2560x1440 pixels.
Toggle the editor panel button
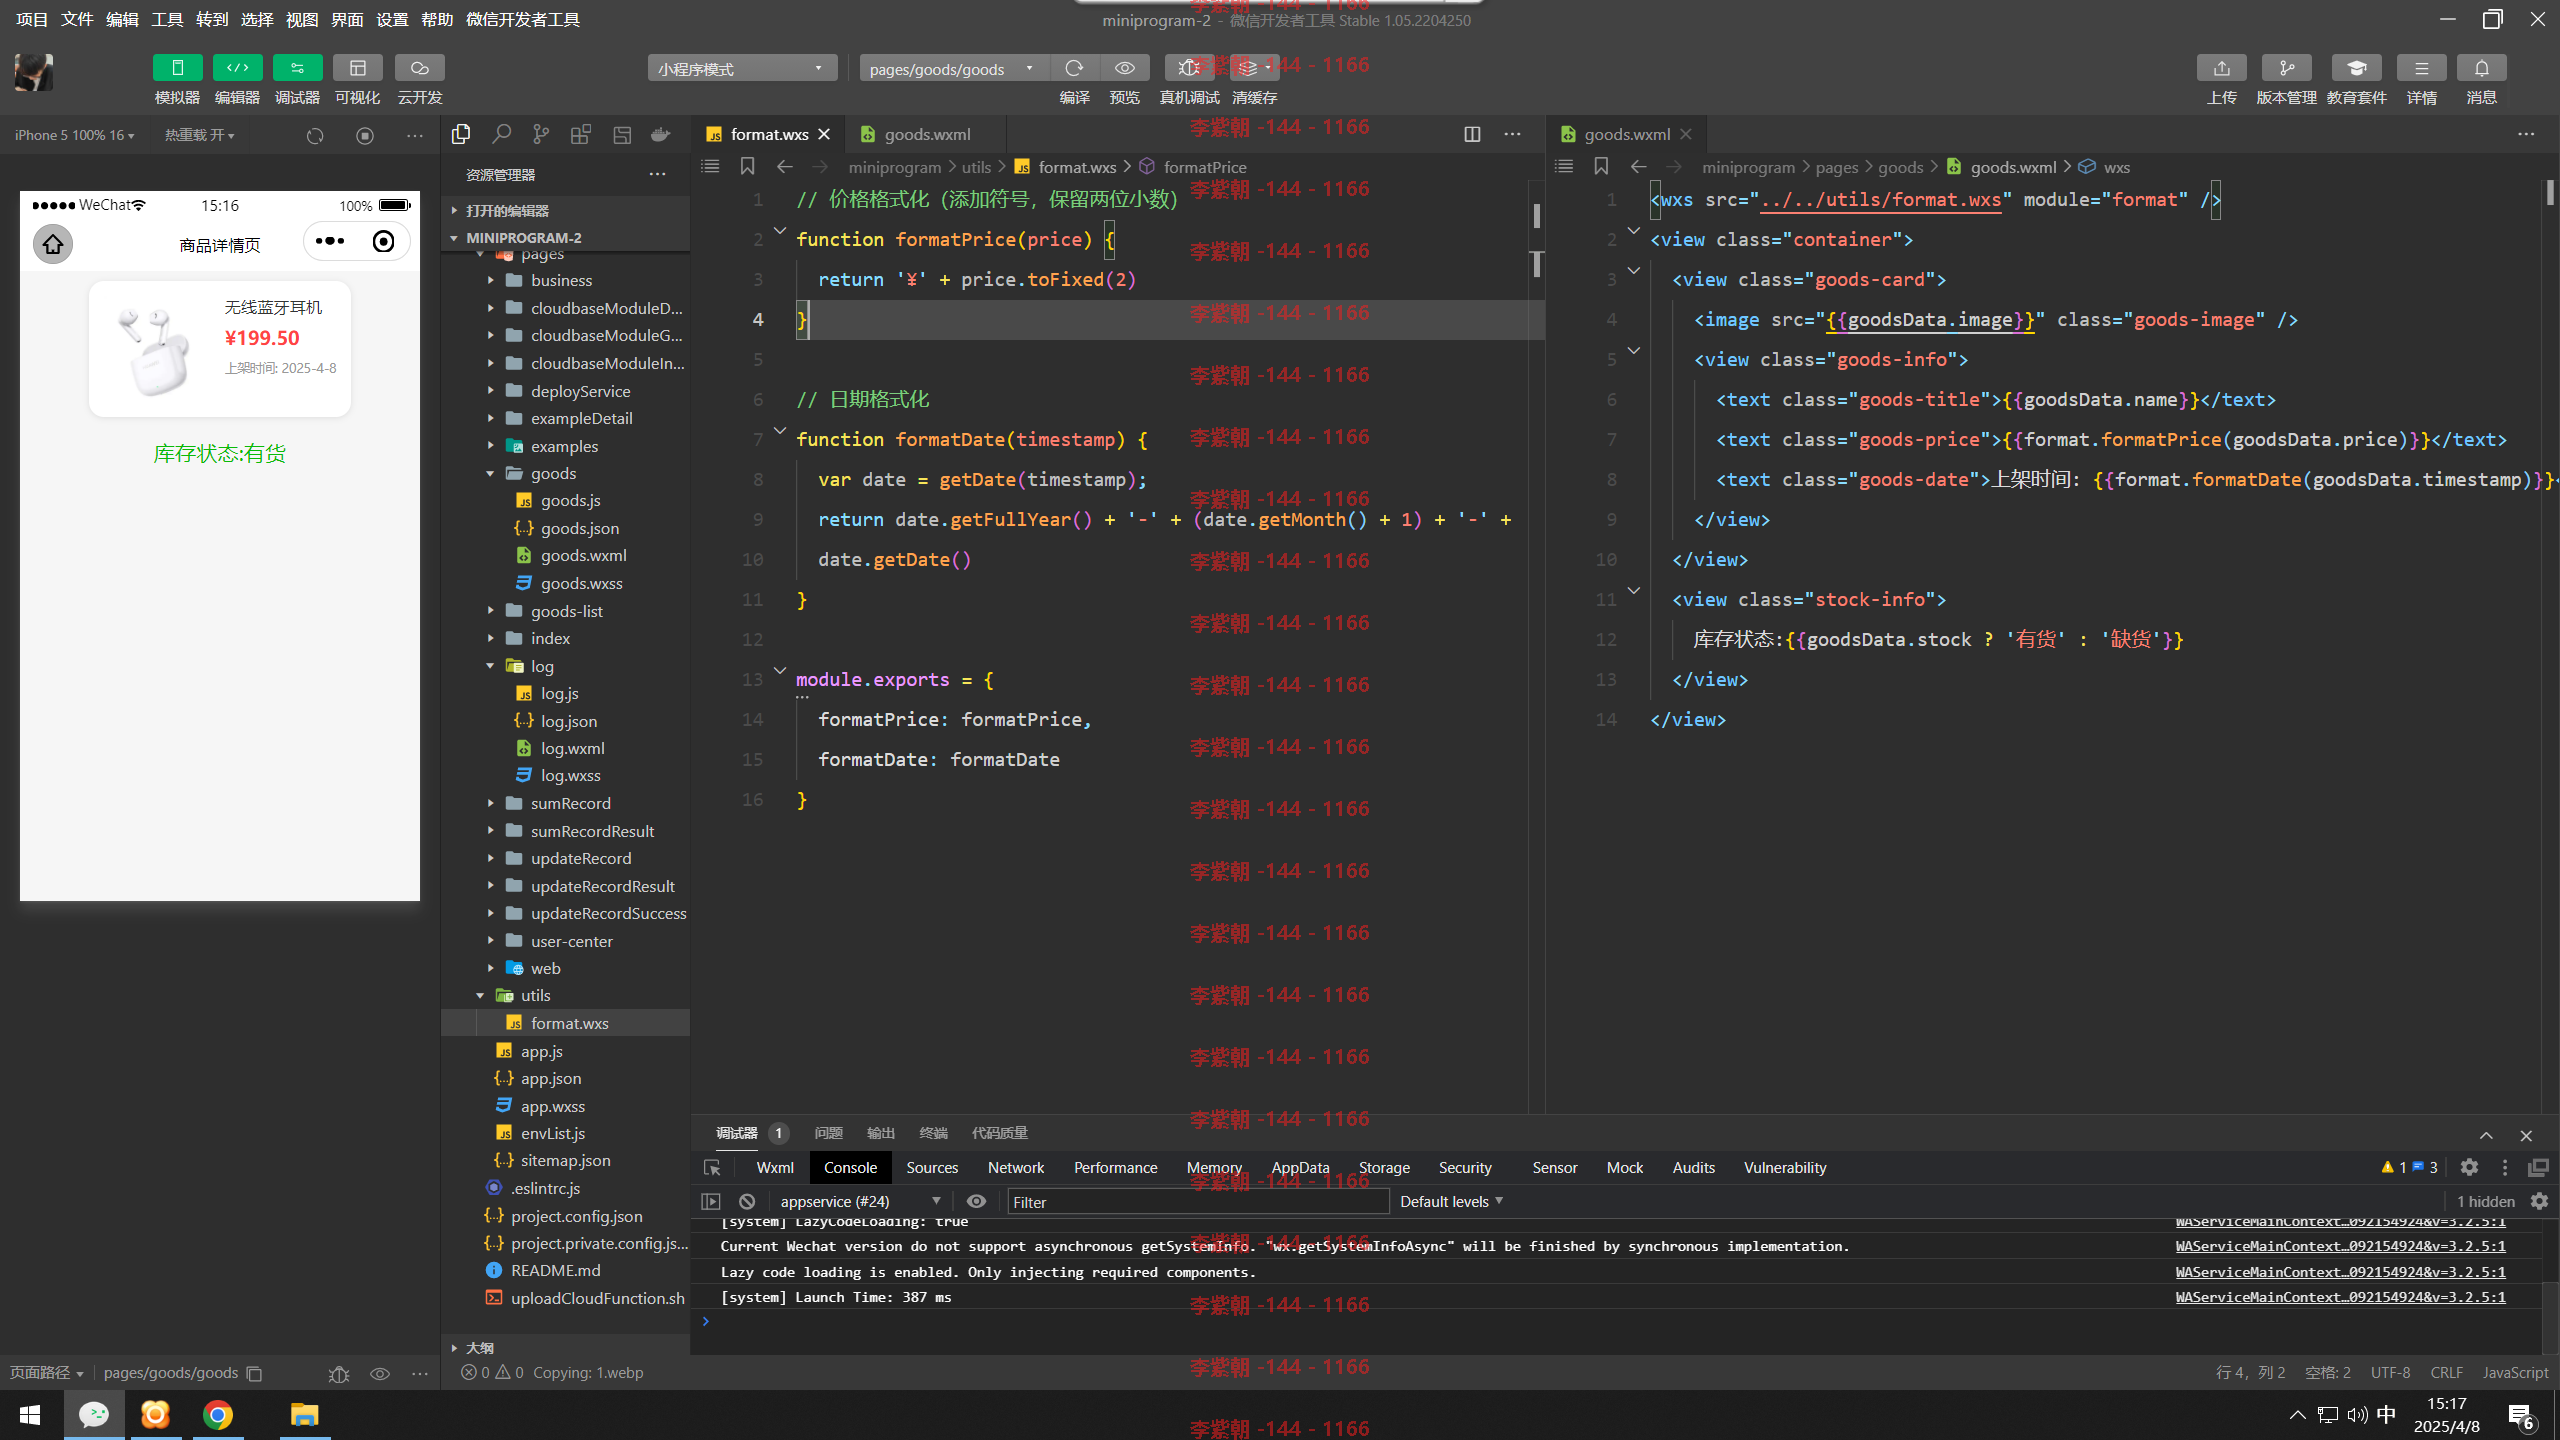tap(237, 68)
